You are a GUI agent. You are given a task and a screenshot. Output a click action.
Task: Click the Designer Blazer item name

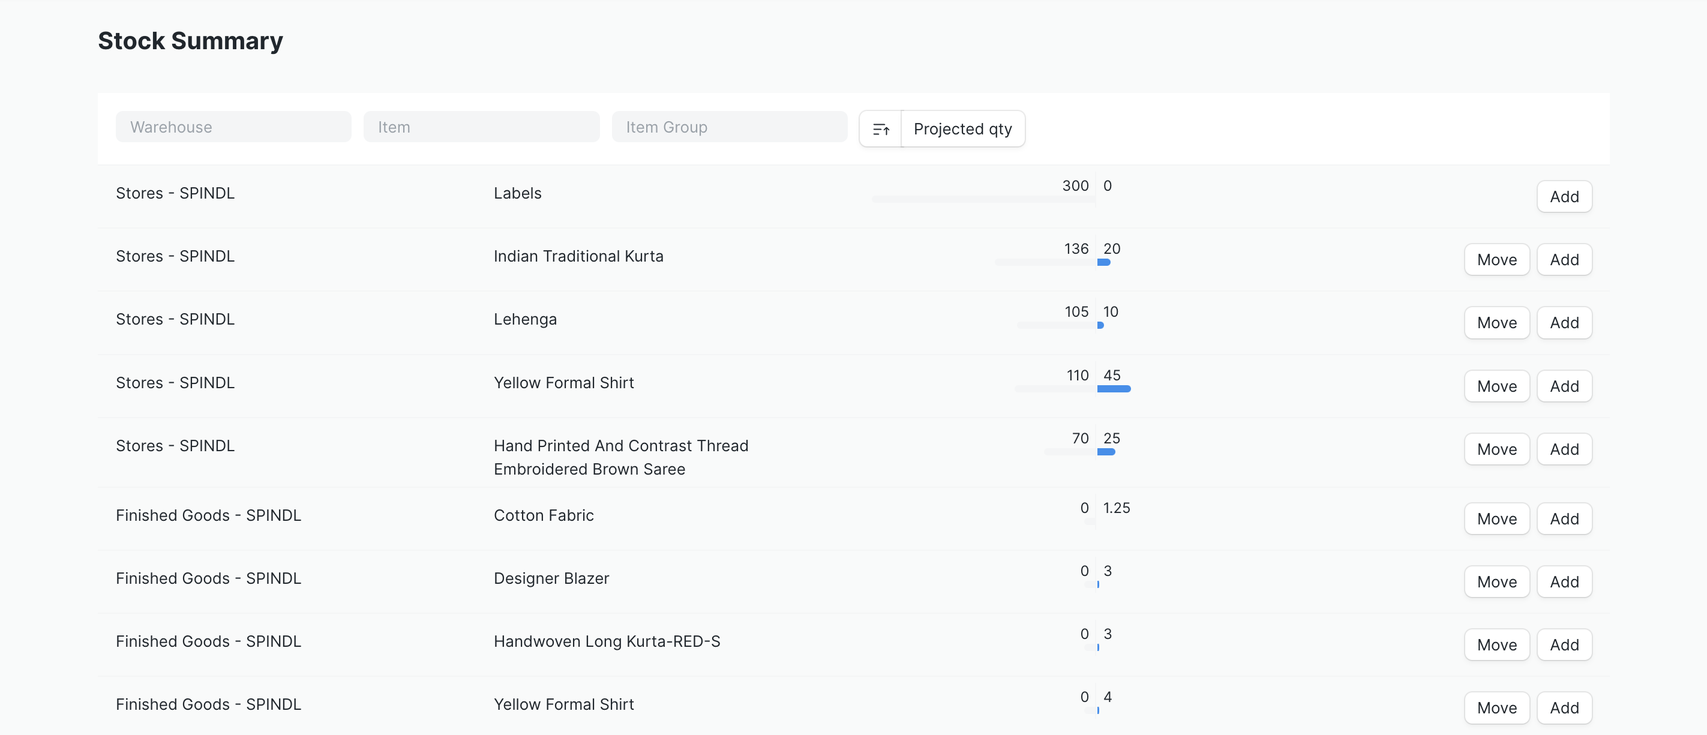pyautogui.click(x=551, y=578)
